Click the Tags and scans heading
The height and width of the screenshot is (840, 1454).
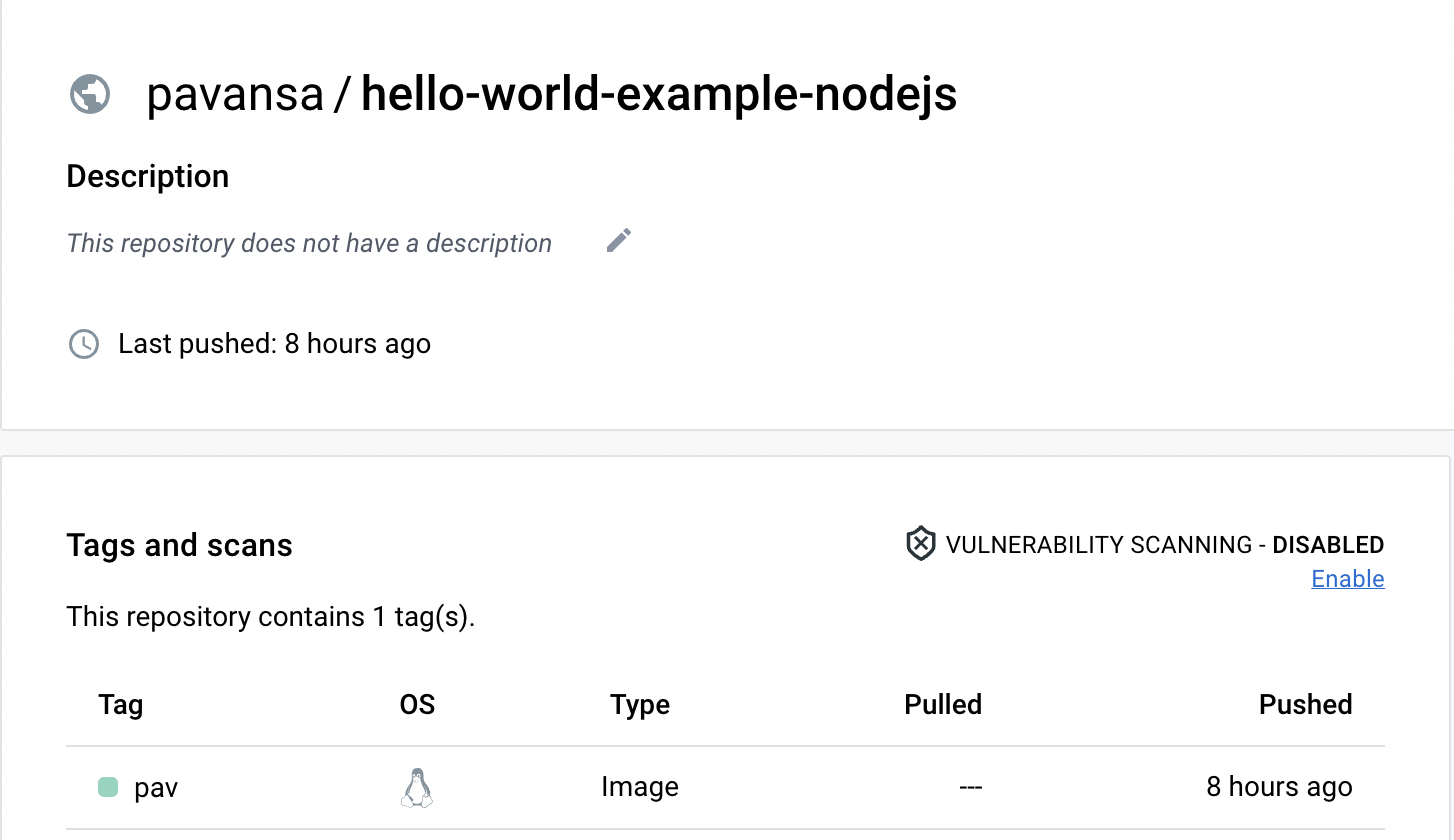[x=179, y=545]
